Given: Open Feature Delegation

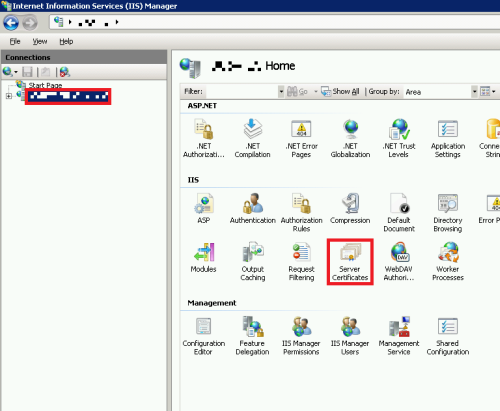Looking at the screenshot, I should coord(252,336).
